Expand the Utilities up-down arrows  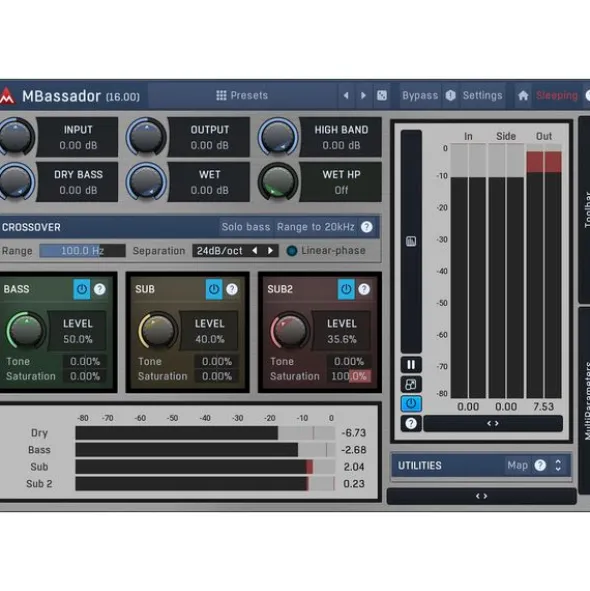[x=558, y=465]
